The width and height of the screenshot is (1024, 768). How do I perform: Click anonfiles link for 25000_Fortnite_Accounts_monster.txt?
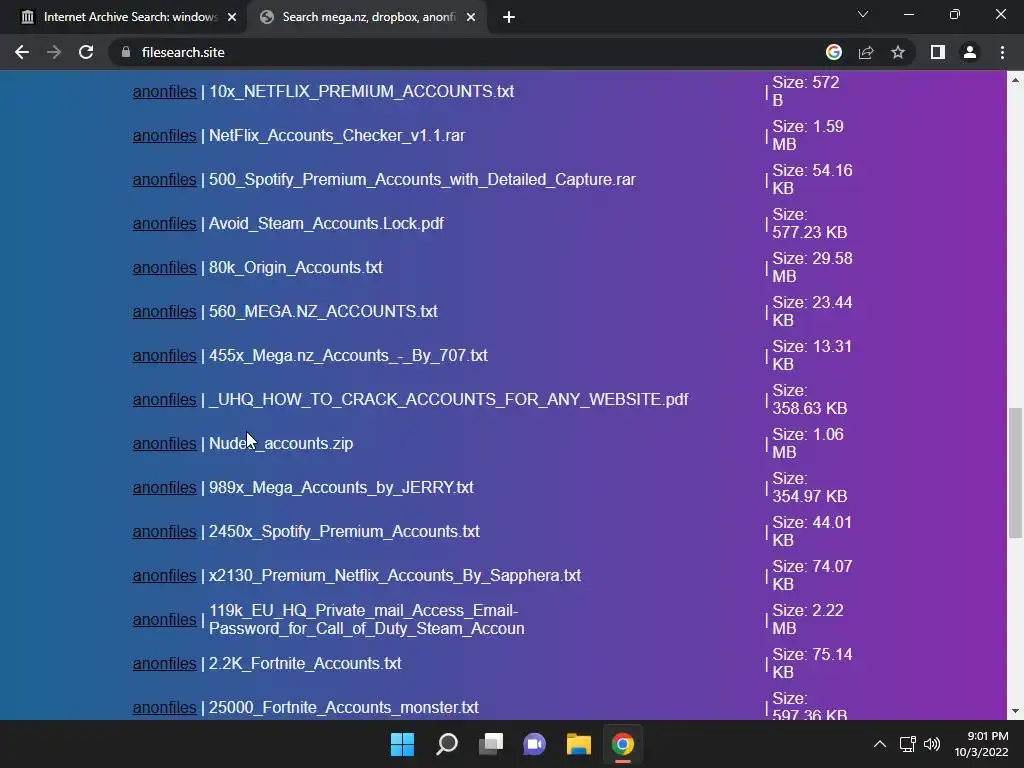click(165, 707)
